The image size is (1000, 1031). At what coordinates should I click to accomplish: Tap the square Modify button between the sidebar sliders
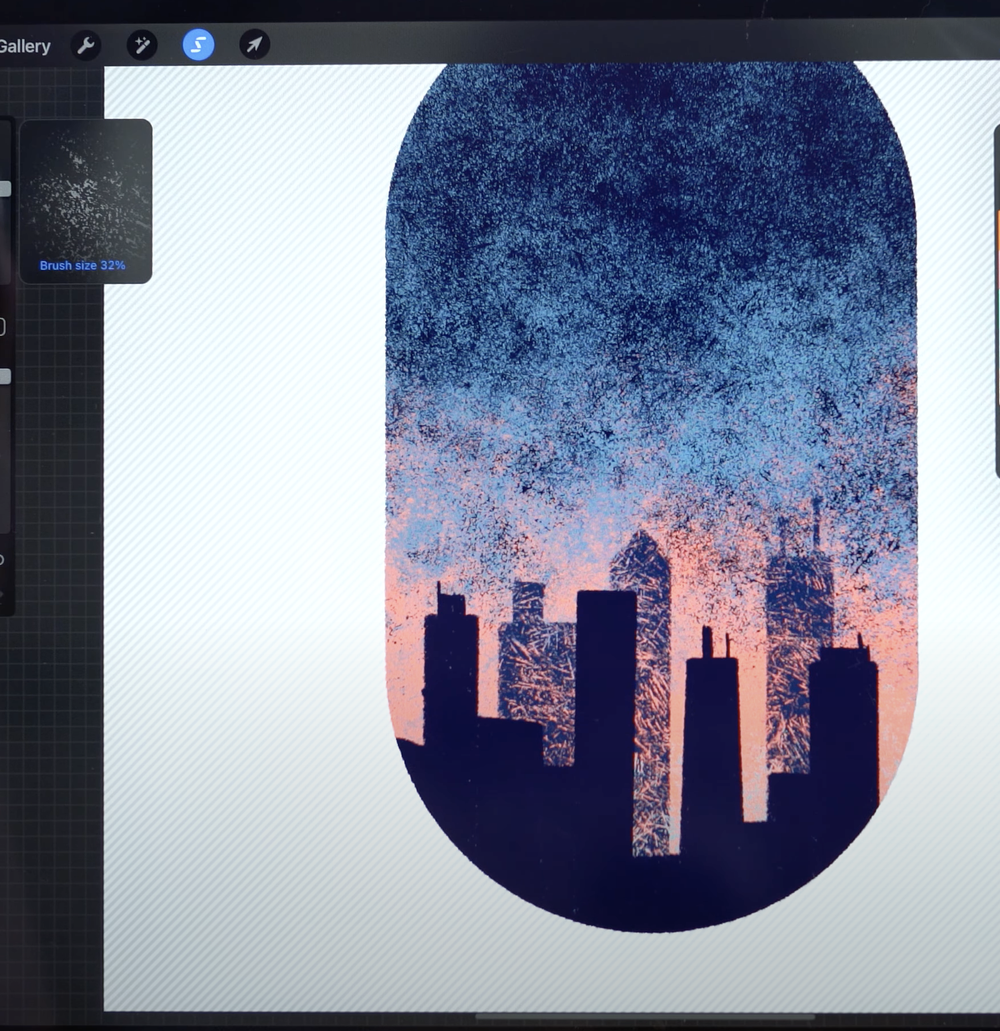[x=5, y=326]
